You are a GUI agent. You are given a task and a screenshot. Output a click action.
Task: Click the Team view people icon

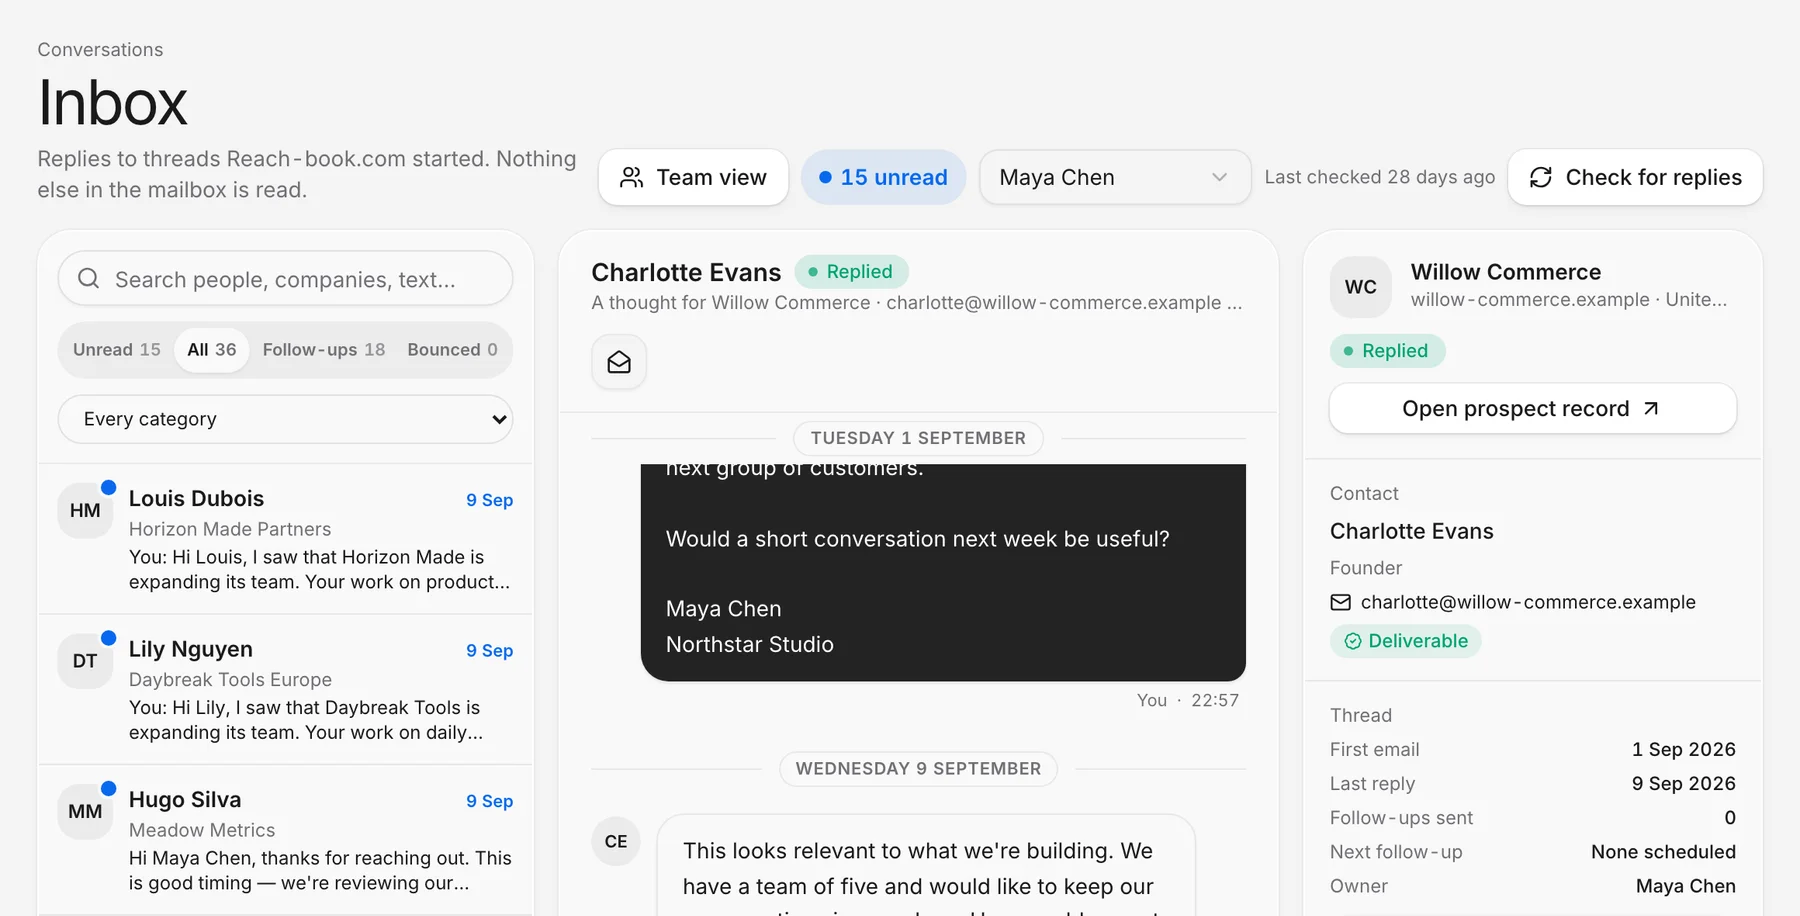(631, 177)
